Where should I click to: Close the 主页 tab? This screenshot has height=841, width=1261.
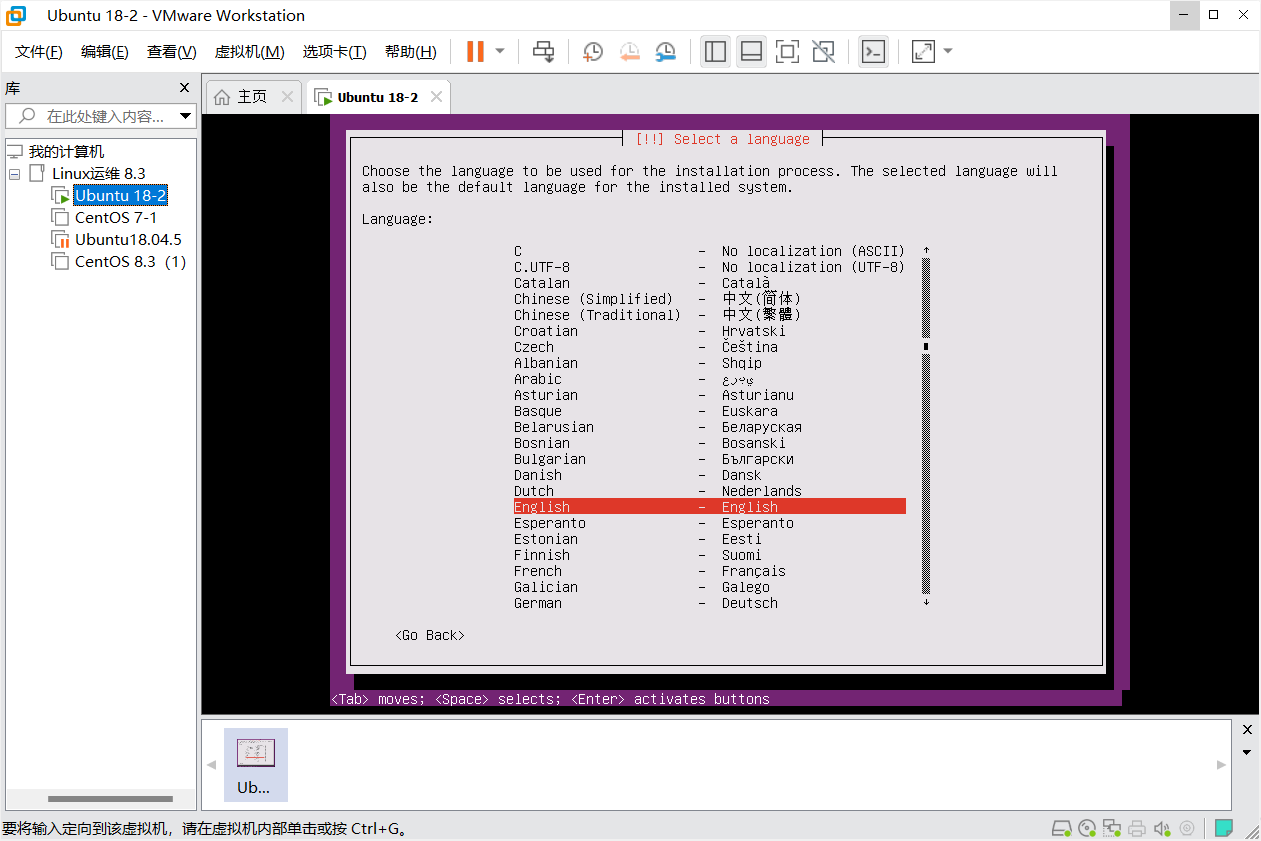click(x=288, y=97)
